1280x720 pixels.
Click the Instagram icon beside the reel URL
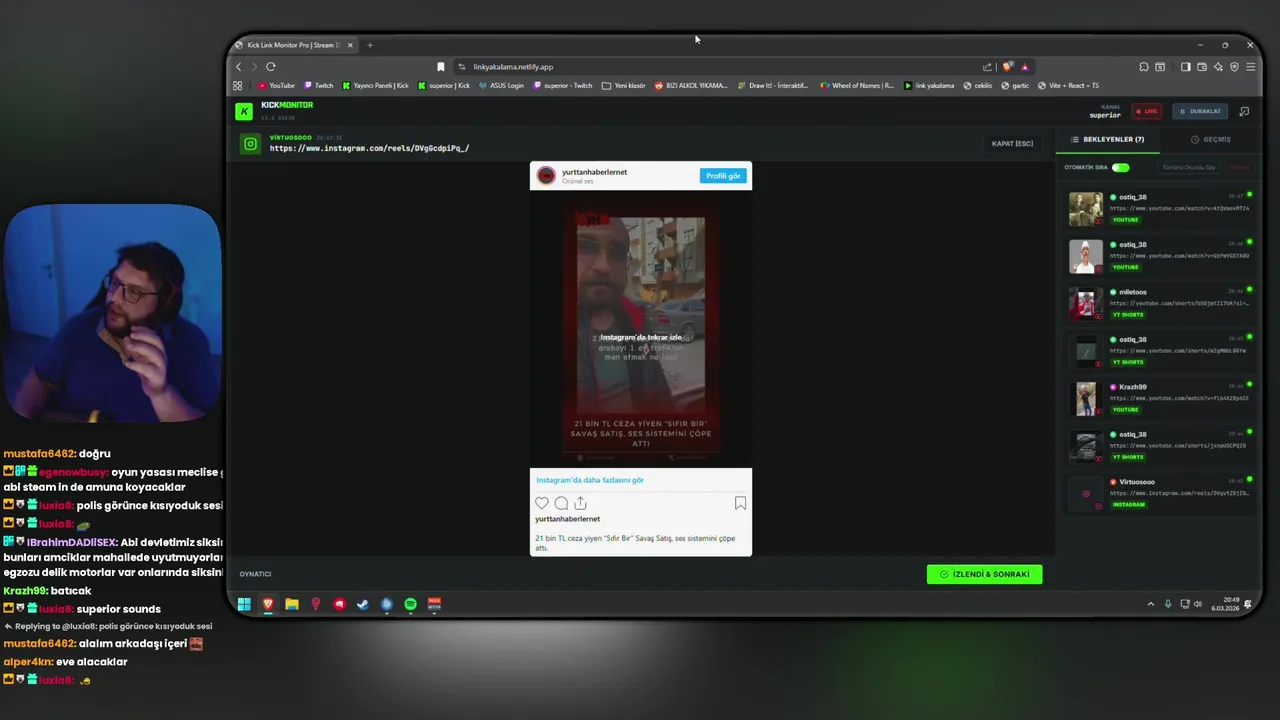tap(250, 144)
